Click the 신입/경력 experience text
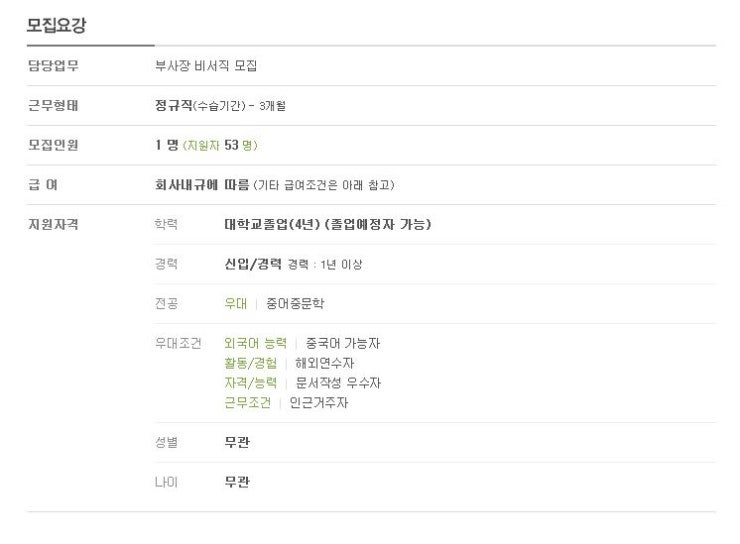 253,264
